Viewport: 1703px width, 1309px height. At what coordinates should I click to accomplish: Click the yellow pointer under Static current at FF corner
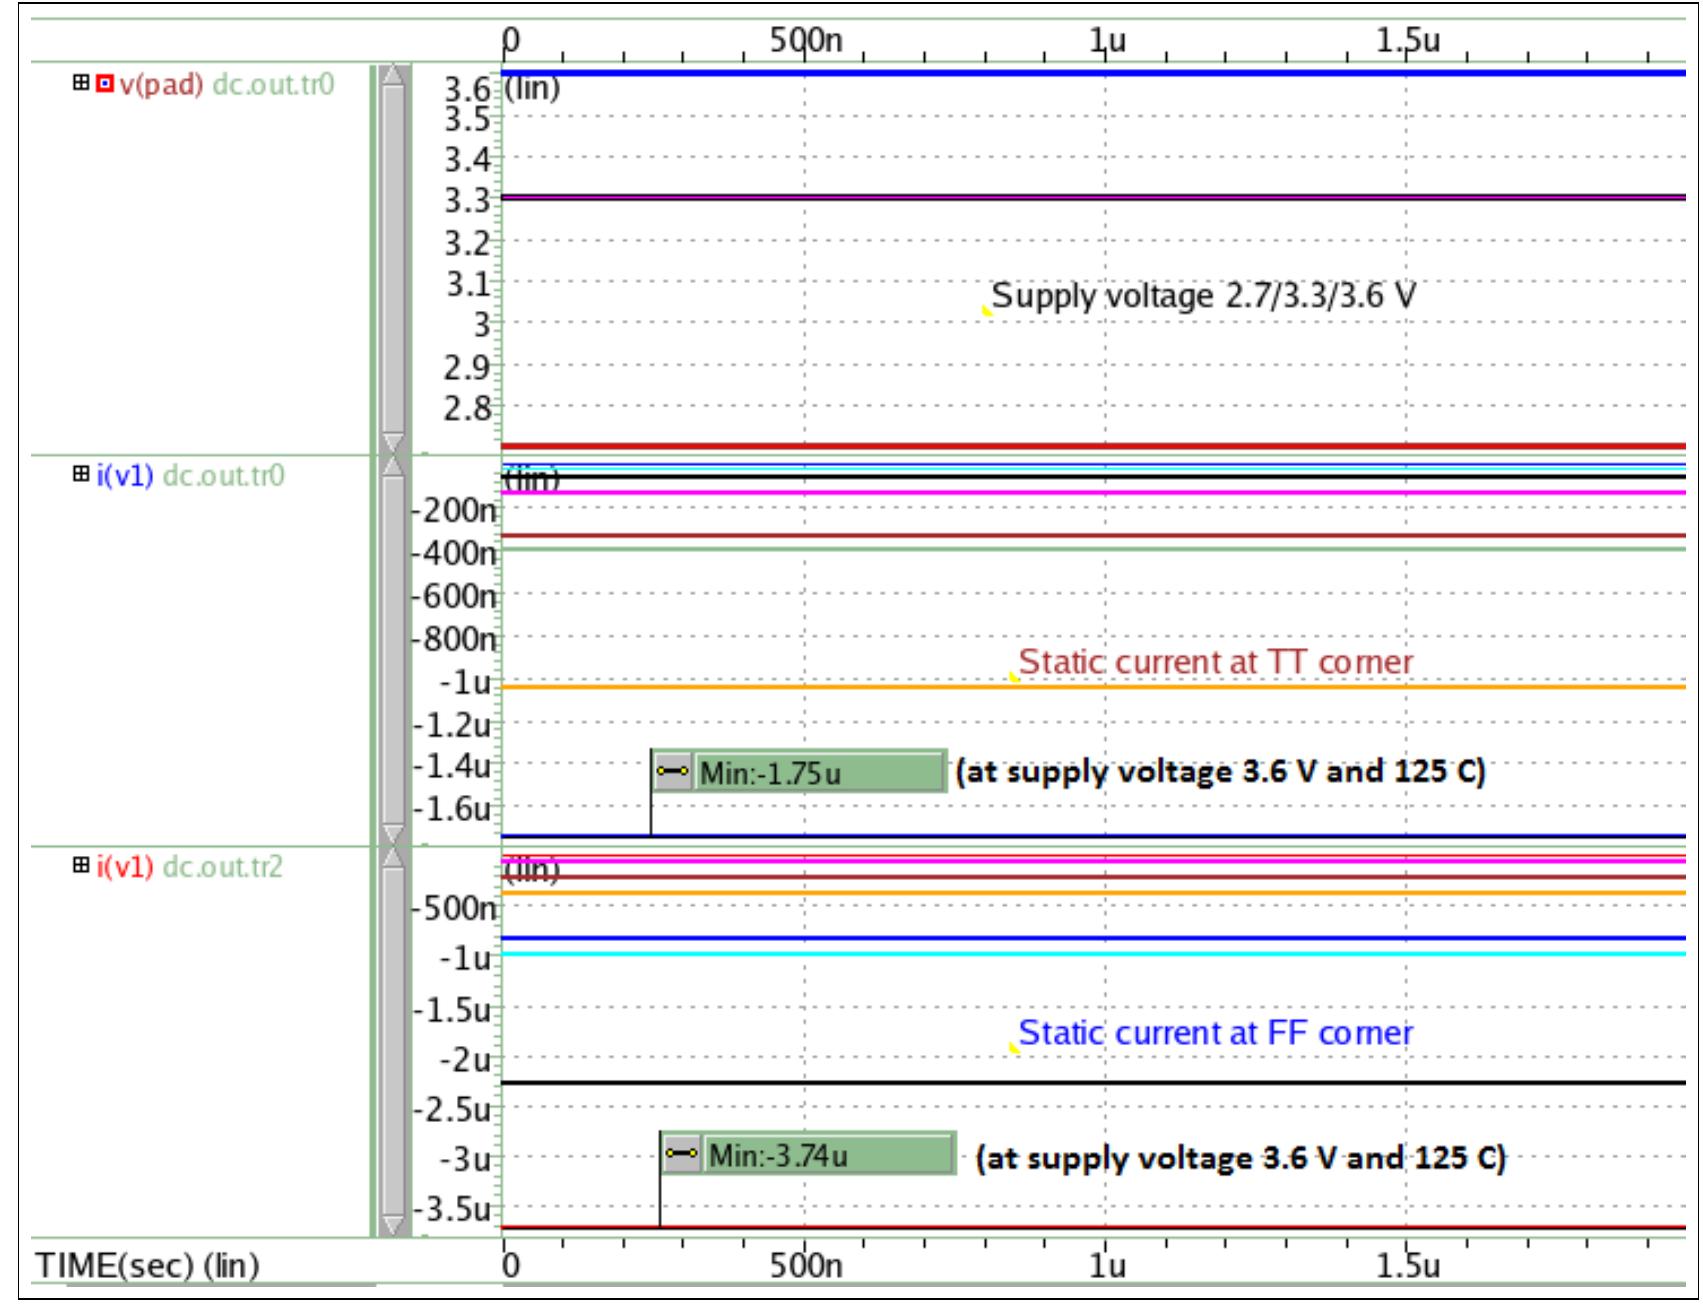click(1014, 1047)
